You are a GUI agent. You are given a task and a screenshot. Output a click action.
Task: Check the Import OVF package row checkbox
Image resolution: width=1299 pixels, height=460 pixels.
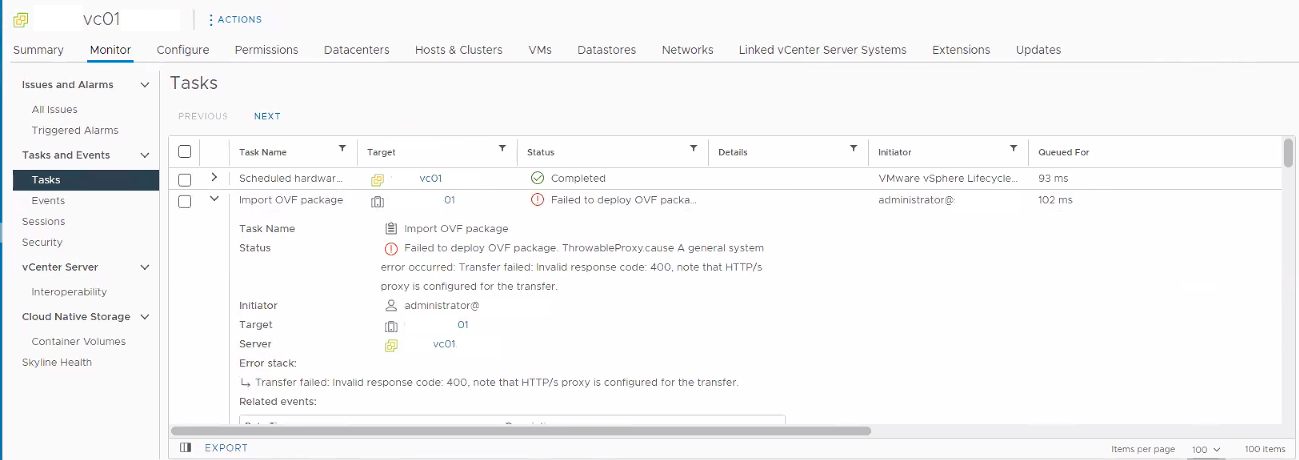tap(184, 201)
